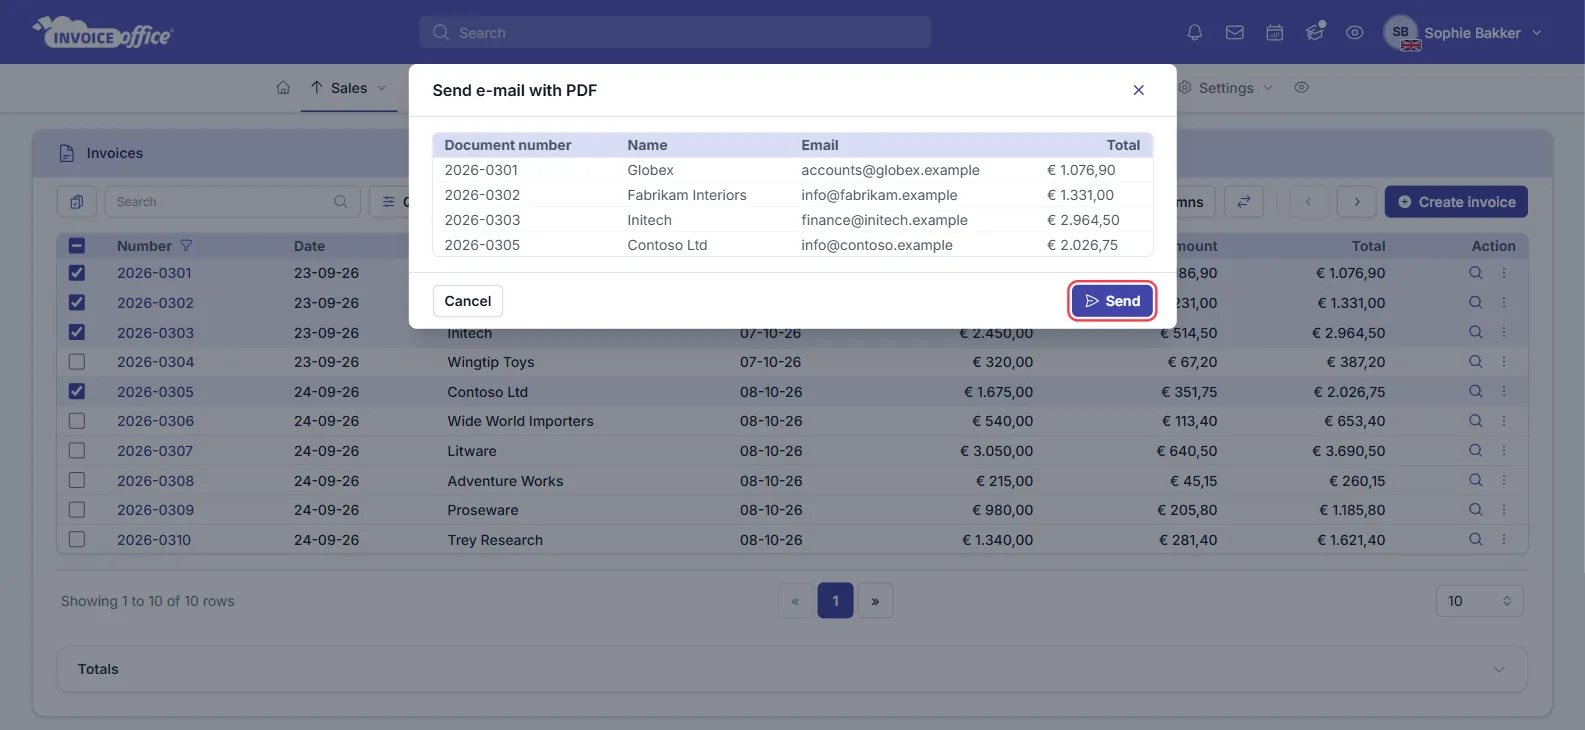
Task: Open the notifications bell icon
Action: (1194, 33)
